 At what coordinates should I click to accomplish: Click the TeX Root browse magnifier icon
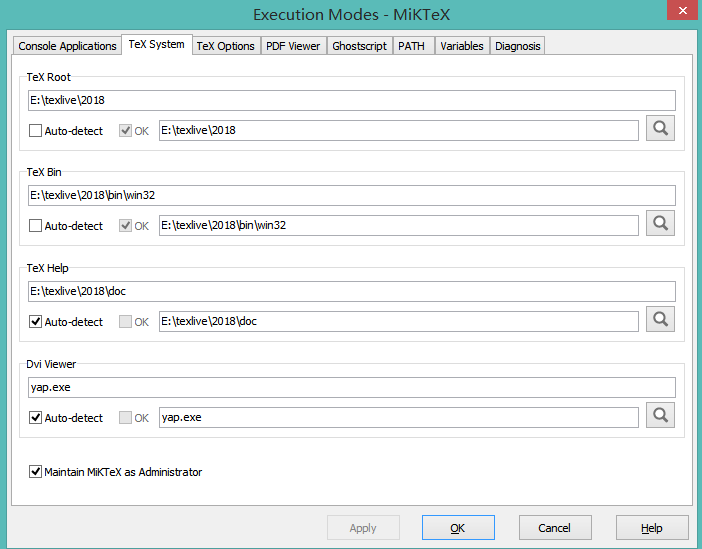point(660,129)
